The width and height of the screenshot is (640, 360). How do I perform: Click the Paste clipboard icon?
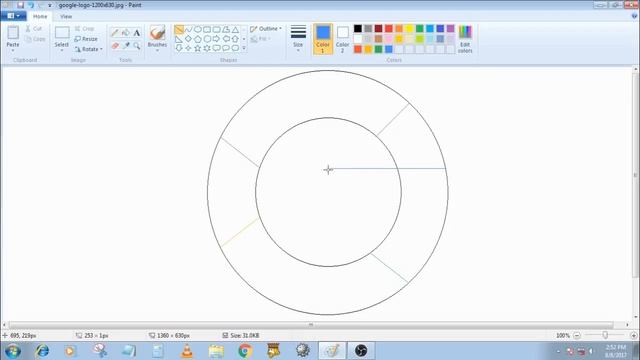tap(13, 33)
